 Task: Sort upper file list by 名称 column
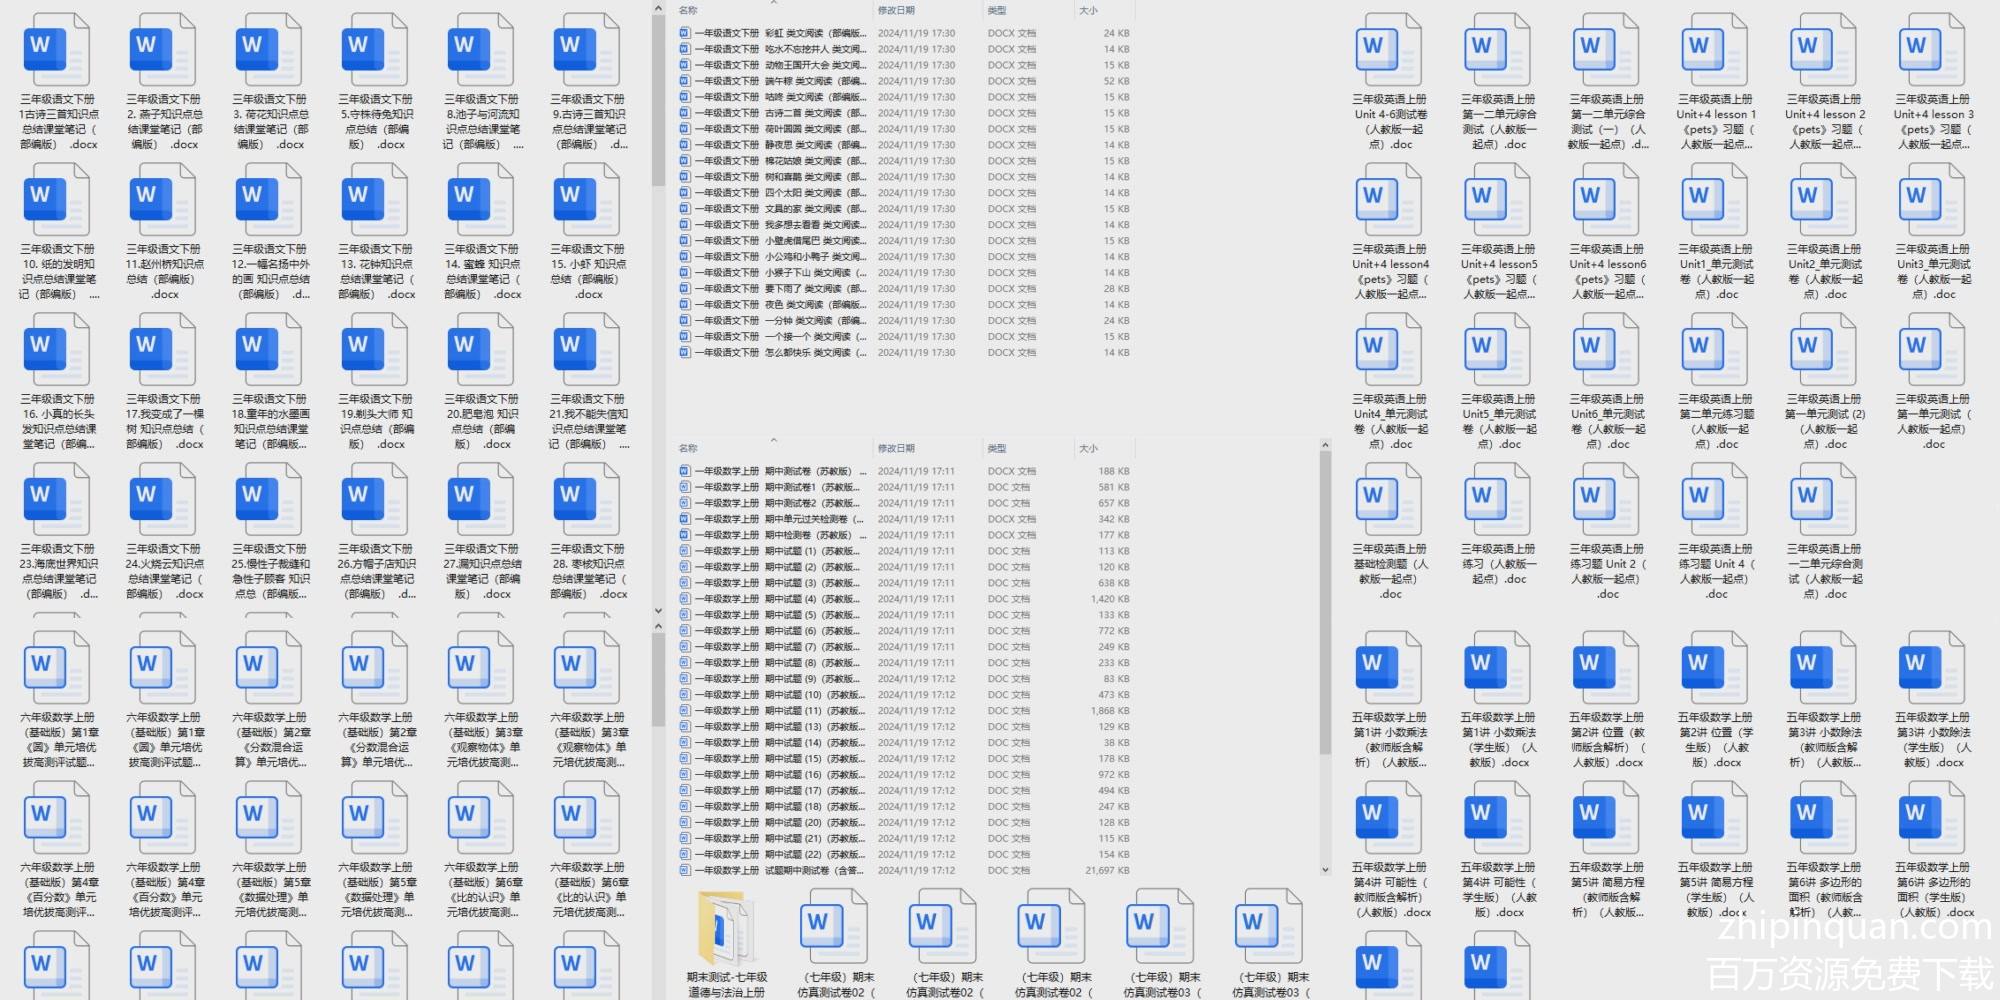pos(689,11)
